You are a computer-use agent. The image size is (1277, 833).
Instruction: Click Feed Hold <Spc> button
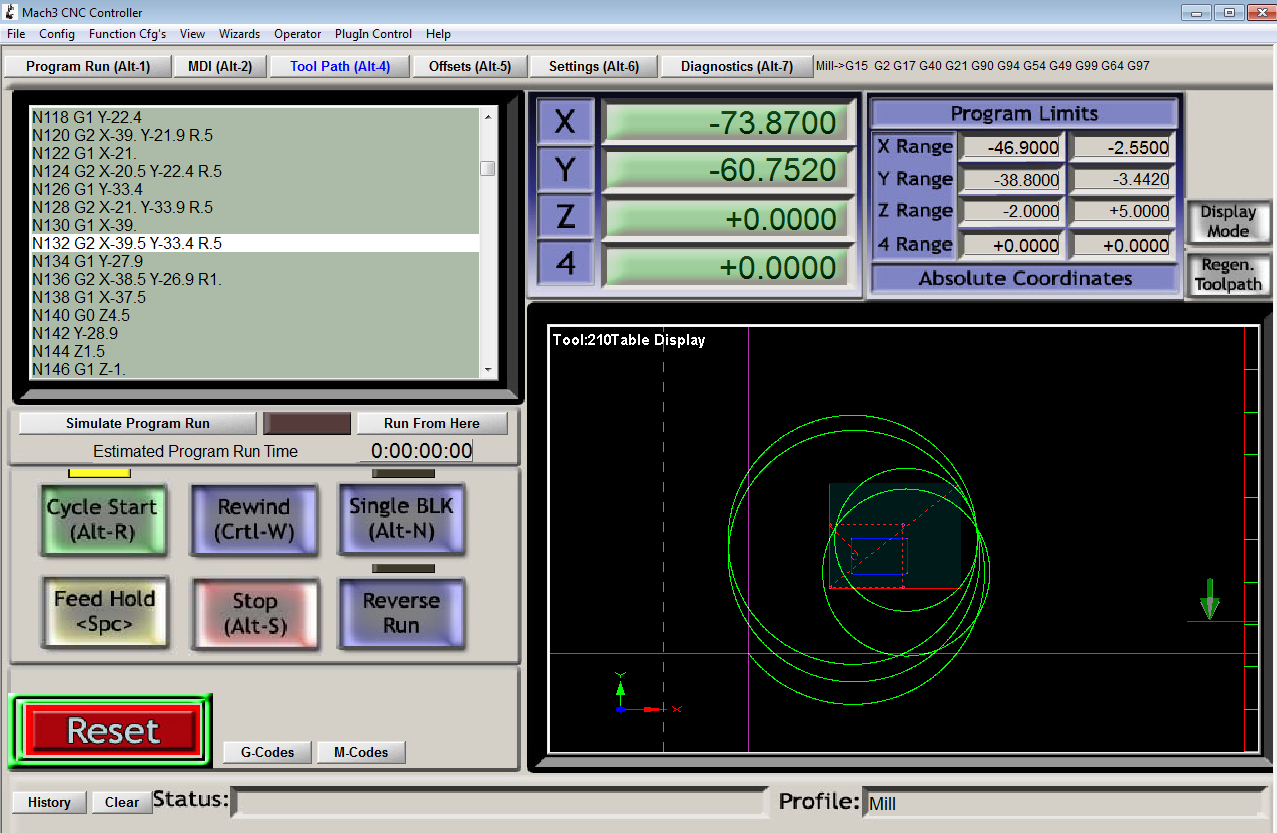click(104, 612)
